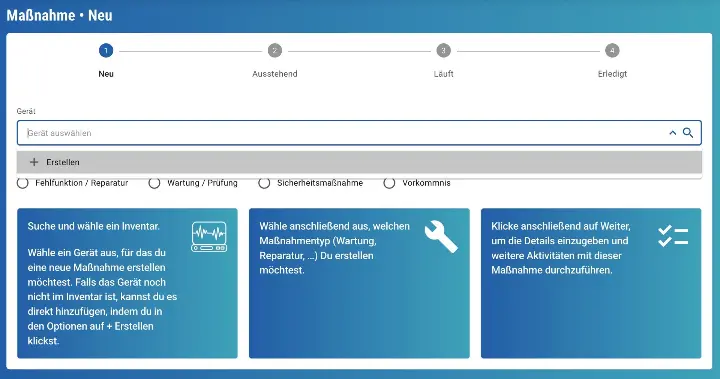Click the 'Klicke anschließend auf Weiter' card text
This screenshot has height=379, width=720.
click(x=561, y=248)
